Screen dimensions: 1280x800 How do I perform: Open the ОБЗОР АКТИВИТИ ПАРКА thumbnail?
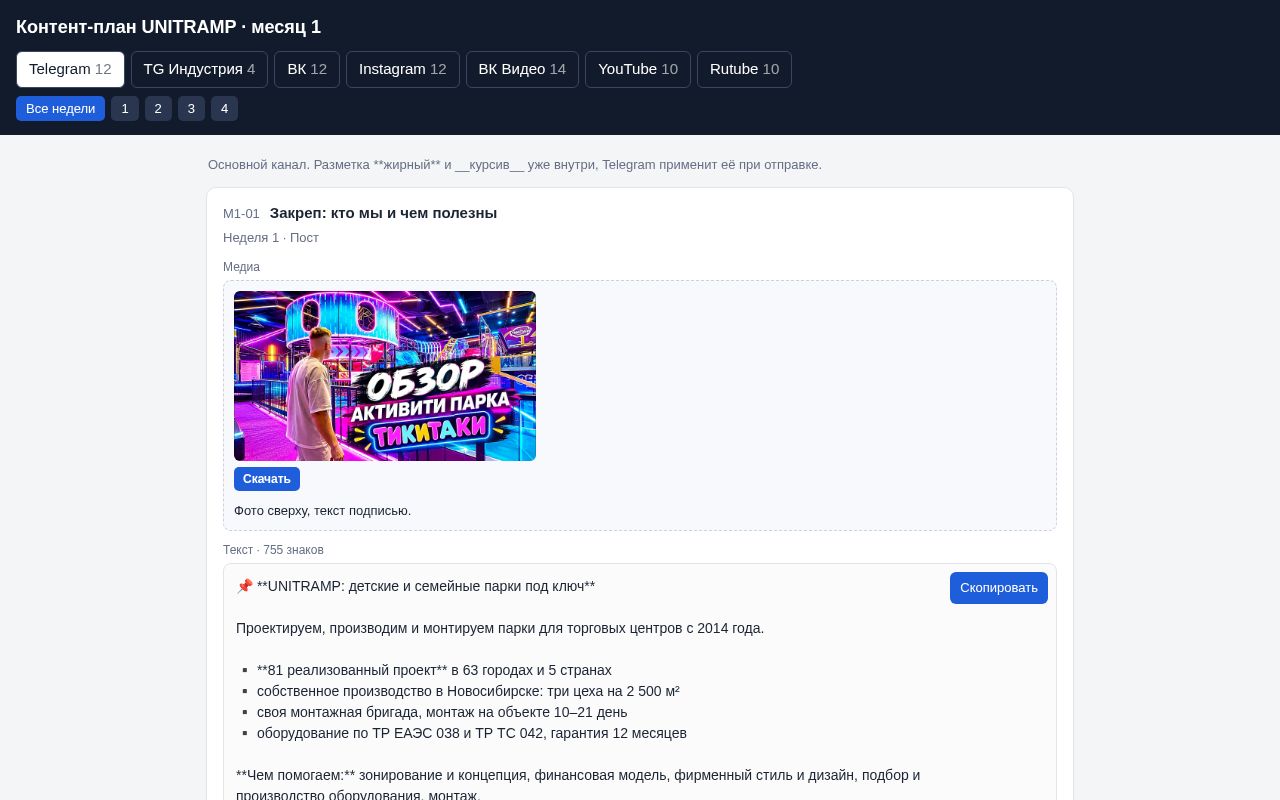[x=385, y=376]
